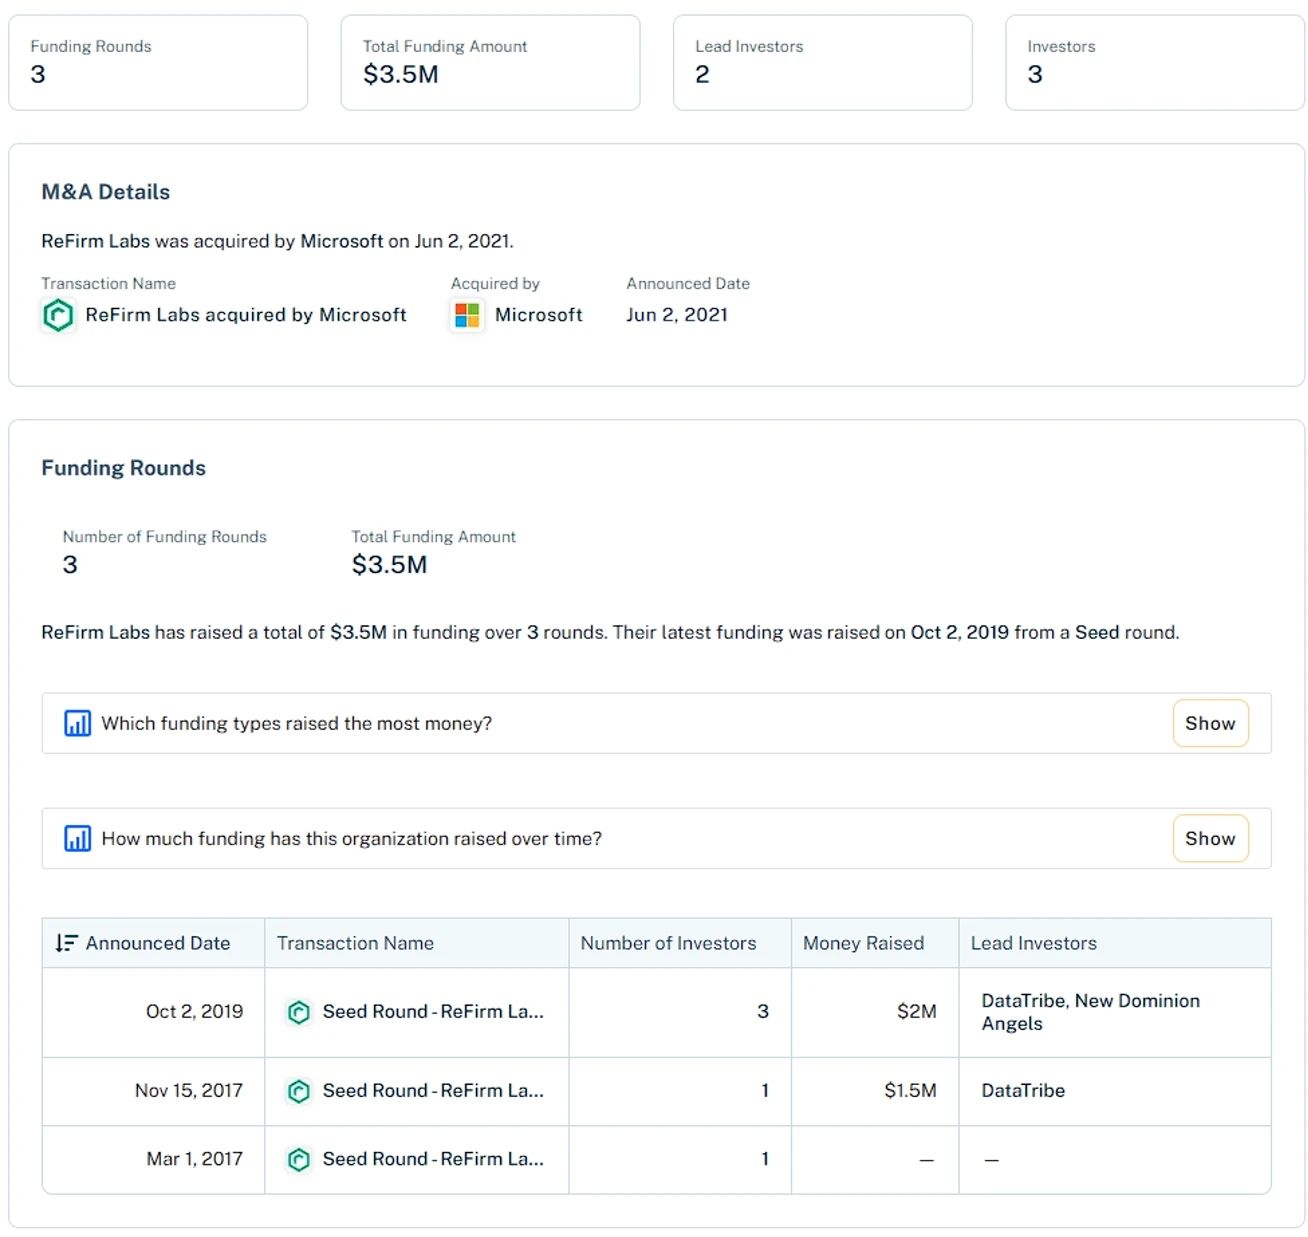This screenshot has width=1308, height=1237.
Task: Show the funding types chart
Action: click(x=1210, y=723)
